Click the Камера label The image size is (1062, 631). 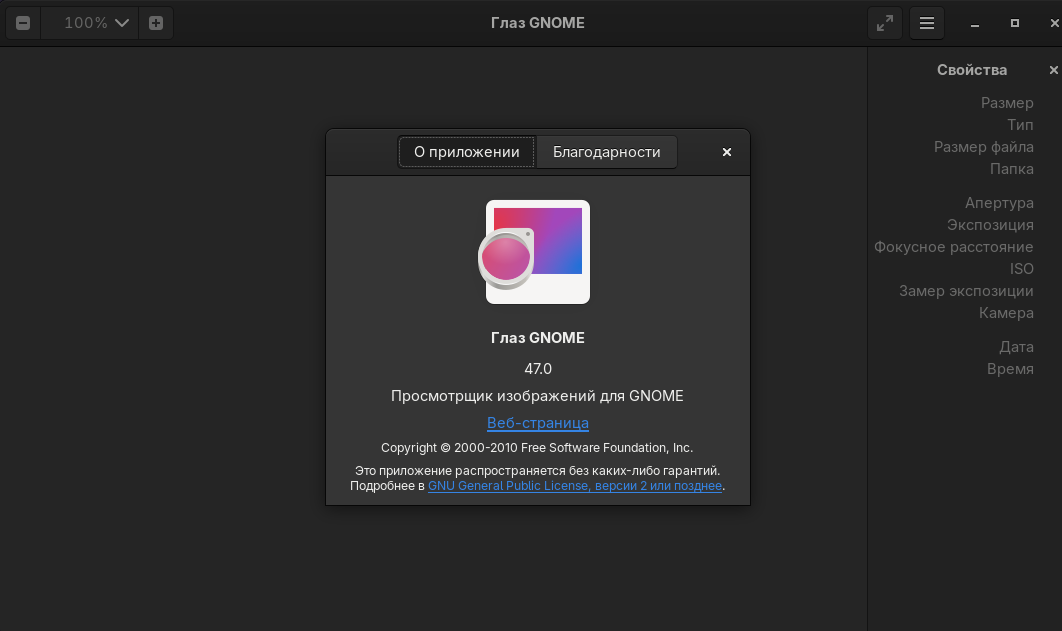pos(1006,313)
